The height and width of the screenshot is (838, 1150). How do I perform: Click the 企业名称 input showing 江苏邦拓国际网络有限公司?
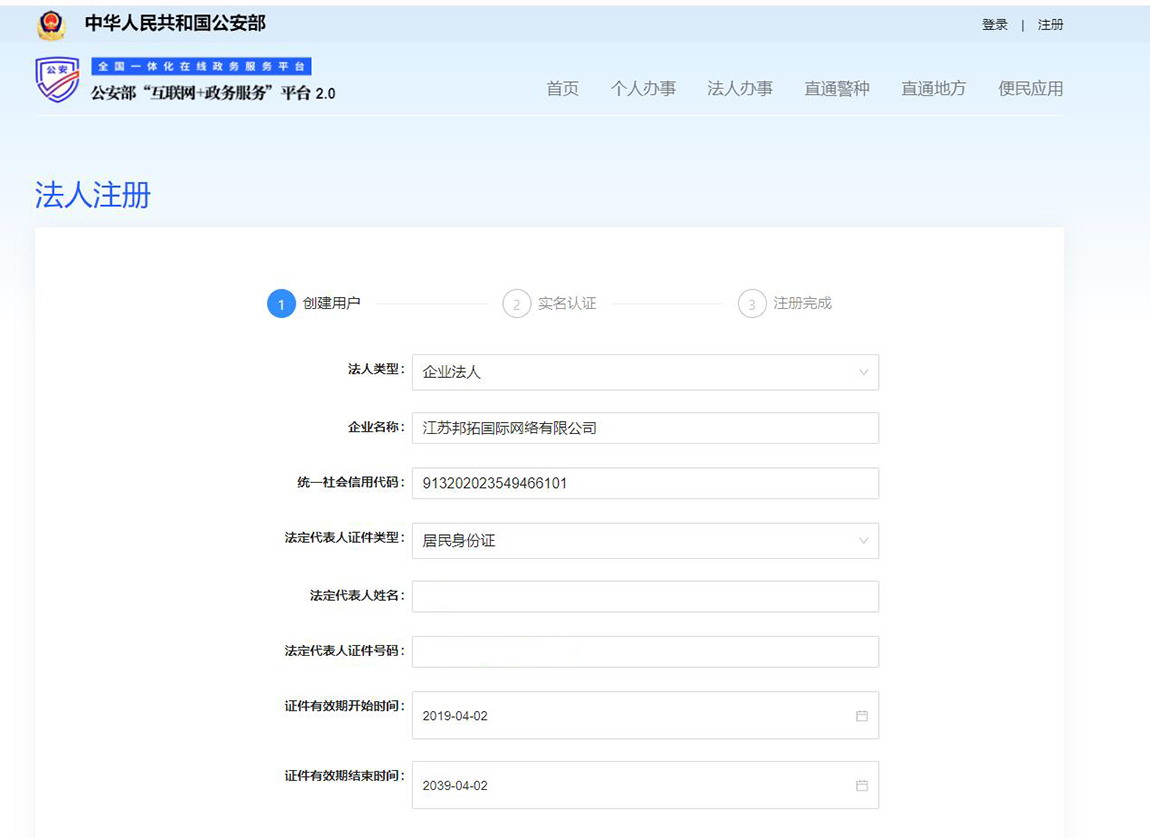[645, 427]
